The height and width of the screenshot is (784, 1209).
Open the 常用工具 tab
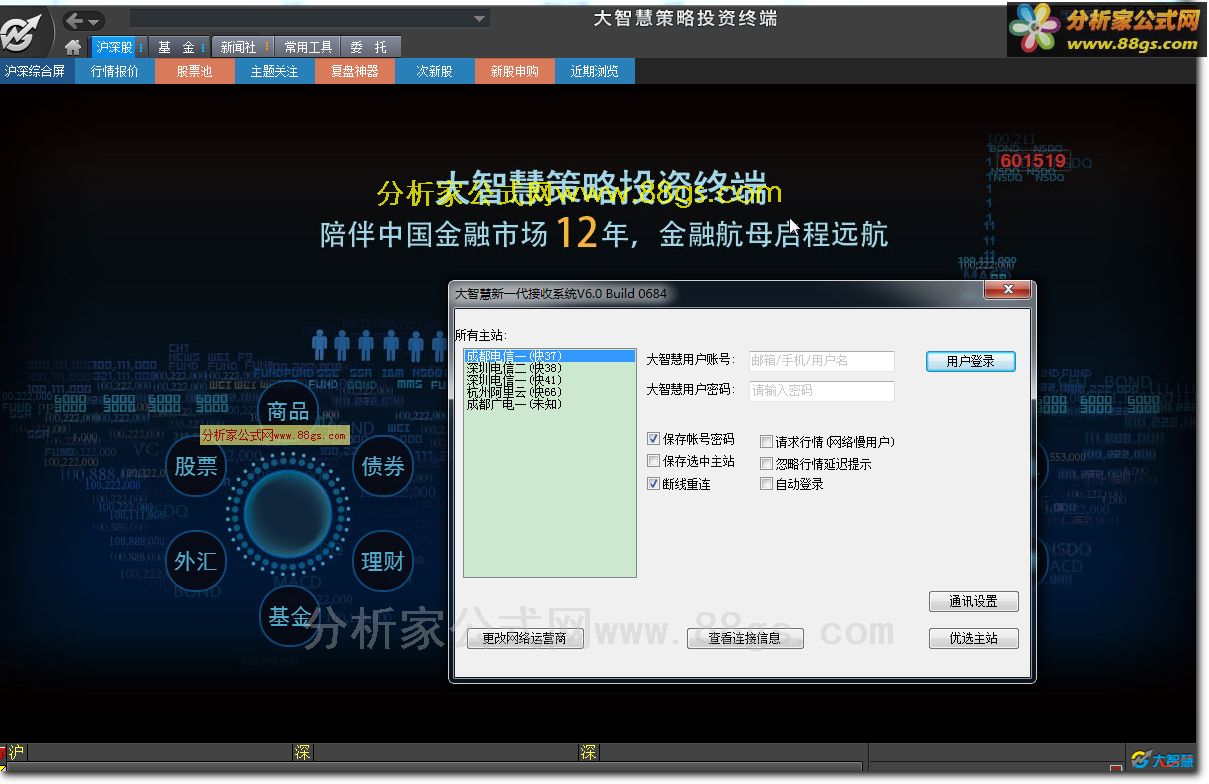click(x=308, y=47)
